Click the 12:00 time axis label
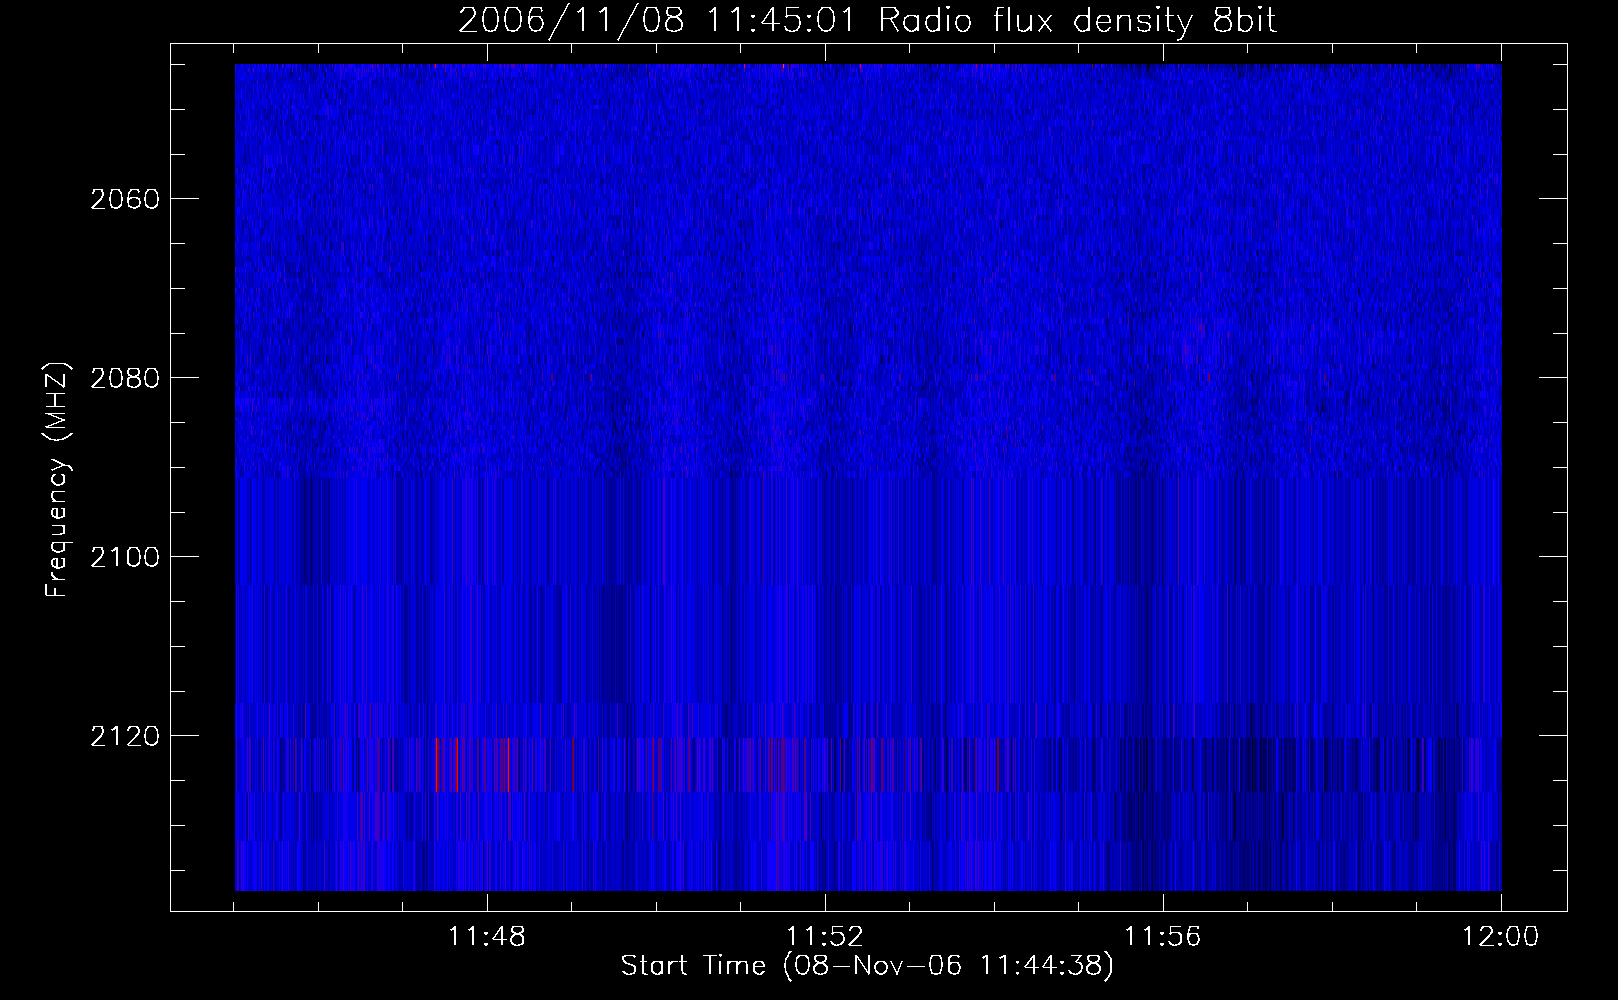This screenshot has height=1000, width=1618. (1501, 937)
